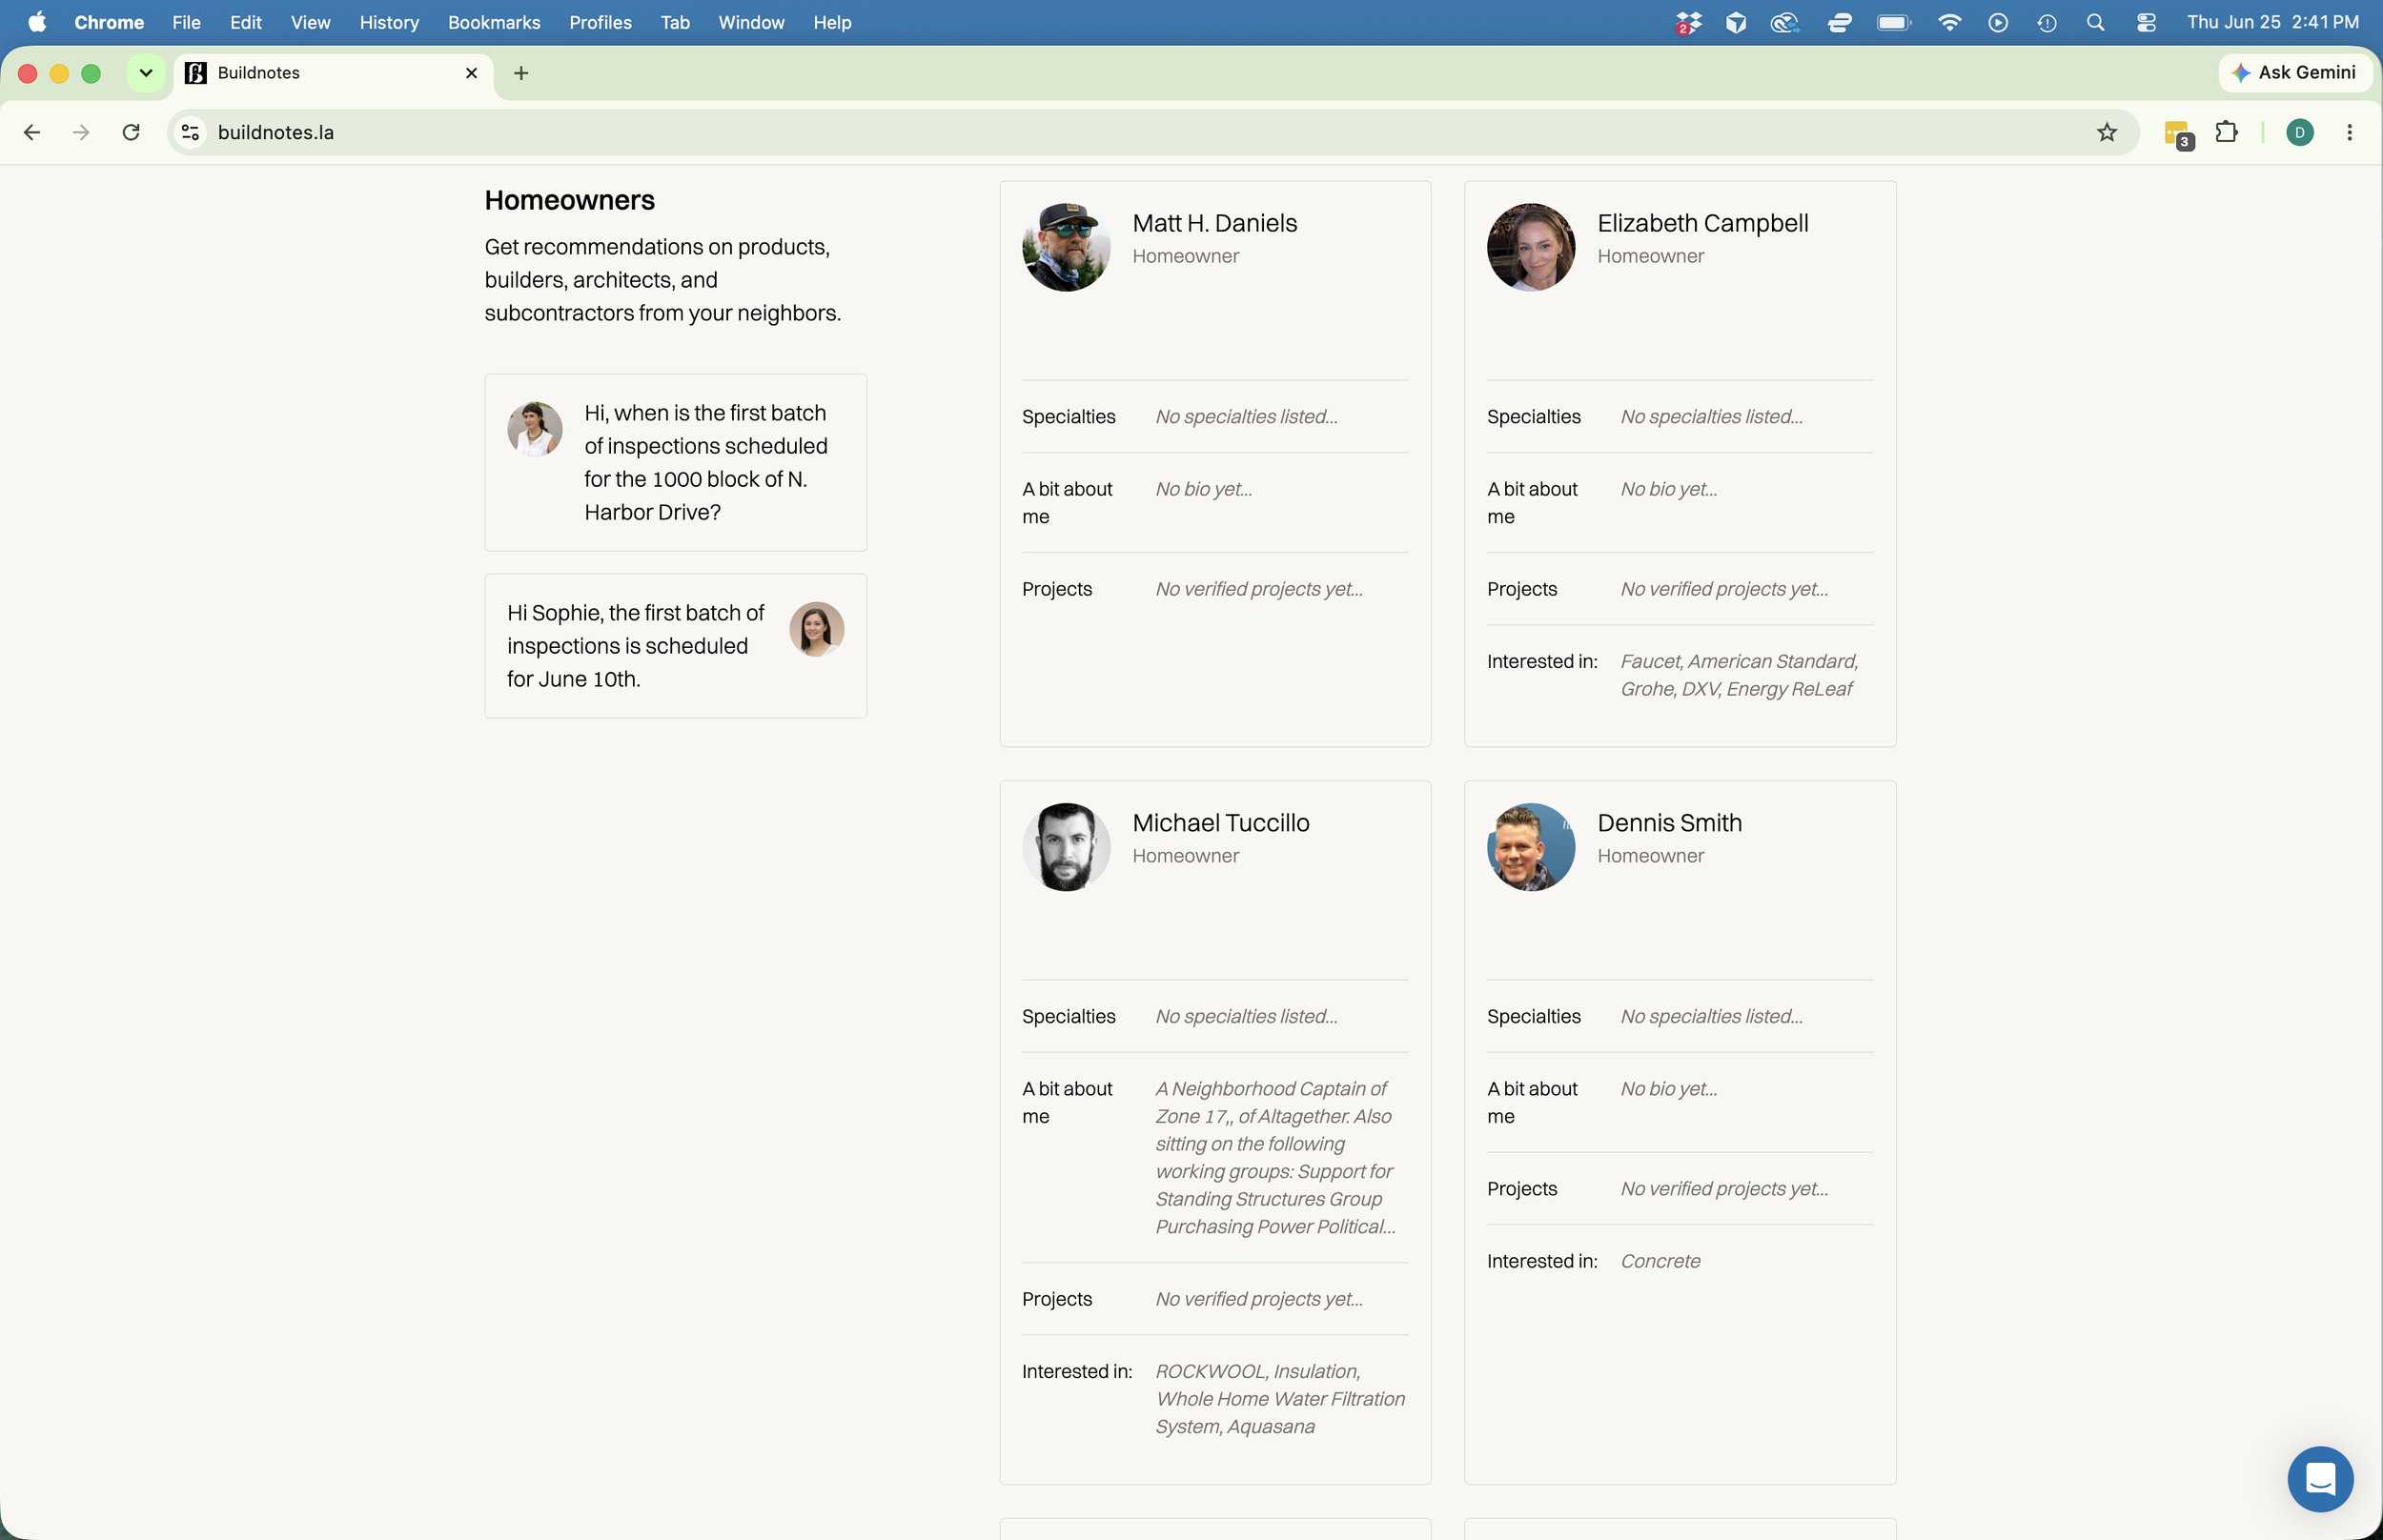
Task: Open Wi-Fi status in the menu bar
Action: pos(1948,22)
